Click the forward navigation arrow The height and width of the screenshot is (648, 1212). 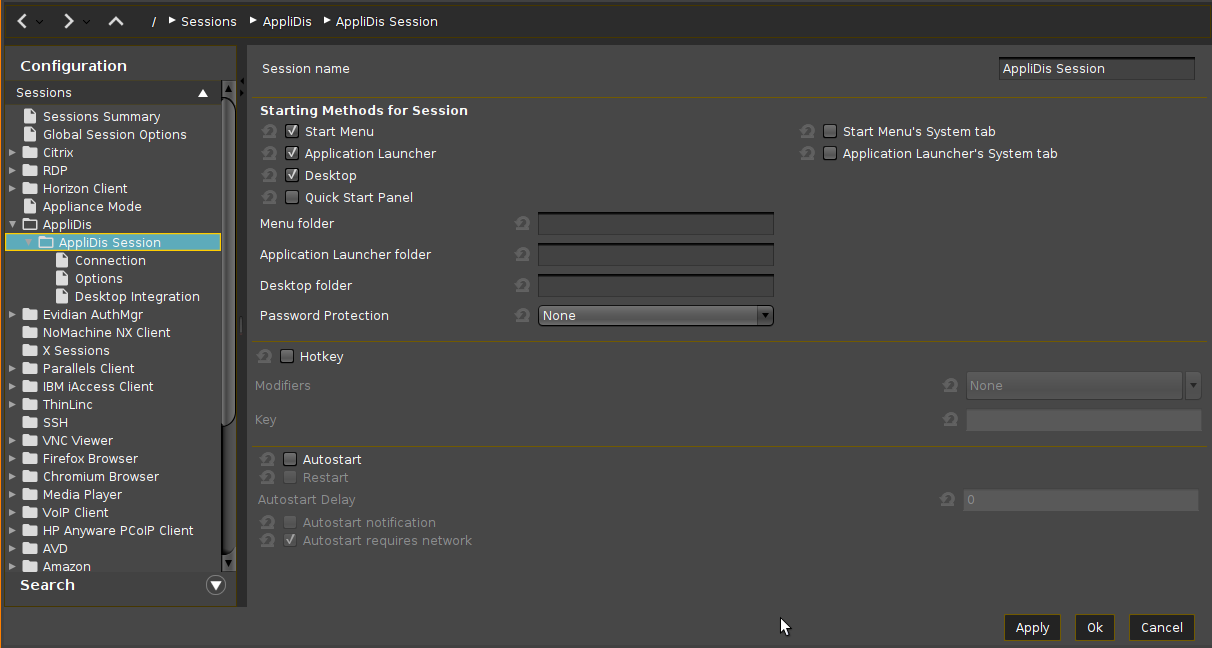point(68,21)
